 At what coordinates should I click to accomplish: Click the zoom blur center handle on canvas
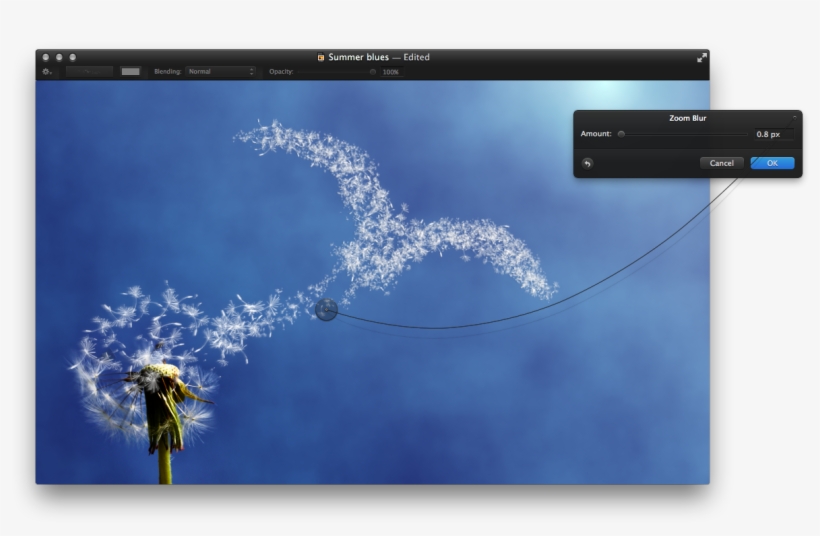click(326, 310)
